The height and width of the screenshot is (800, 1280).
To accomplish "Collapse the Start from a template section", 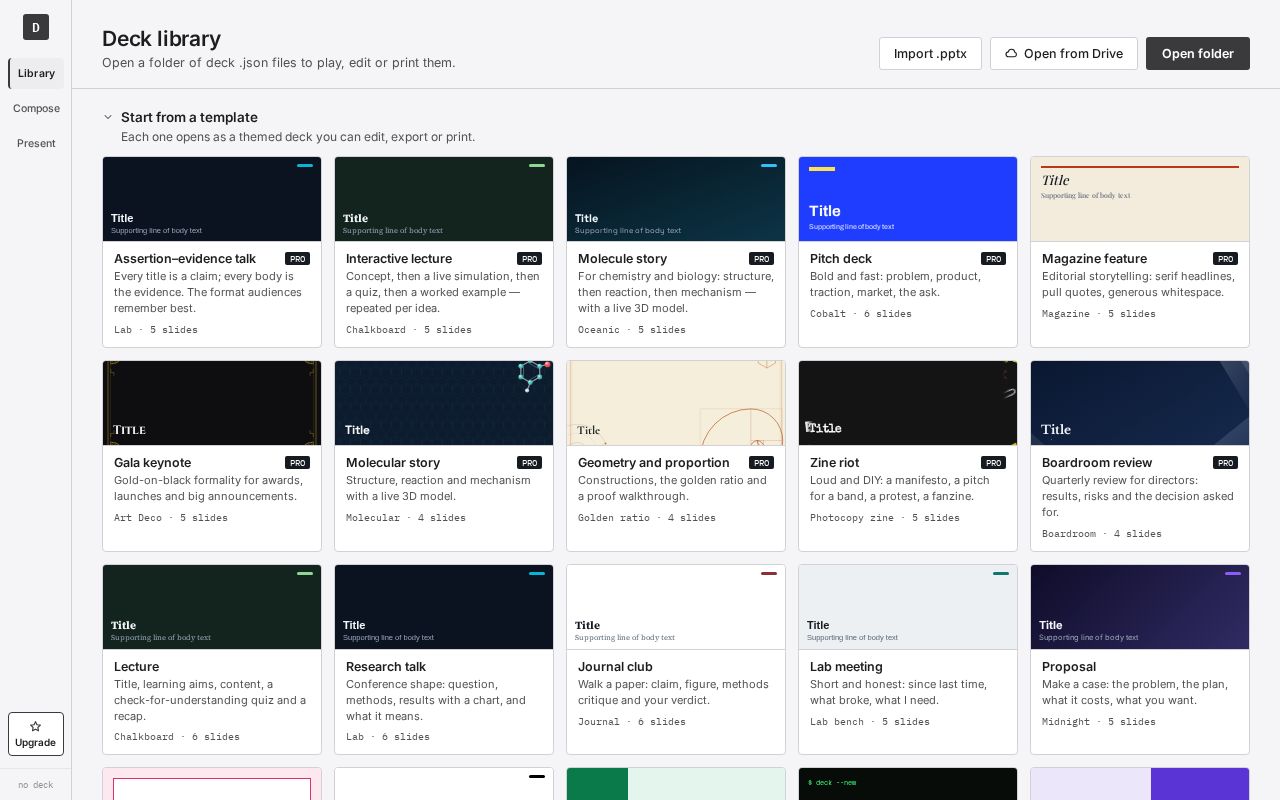I will click(108, 117).
